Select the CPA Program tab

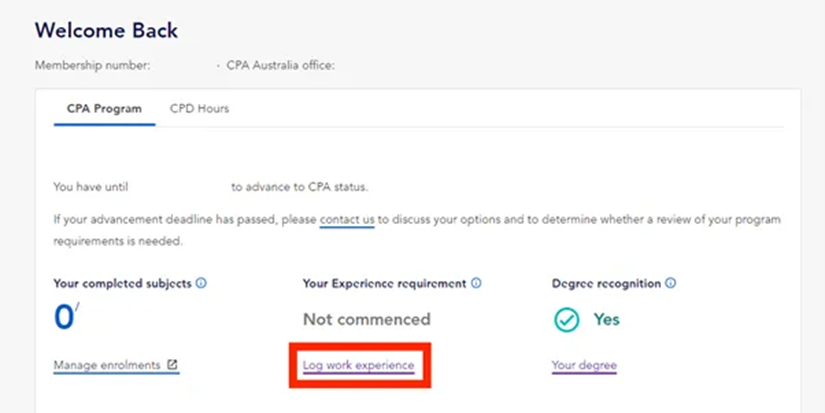click(104, 108)
